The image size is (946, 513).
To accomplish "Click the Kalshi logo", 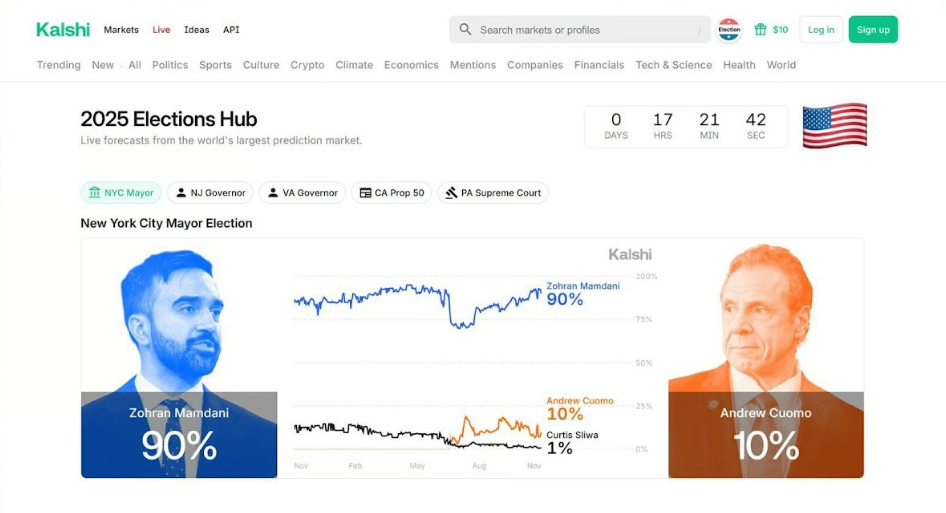I will pyautogui.click(x=63, y=29).
